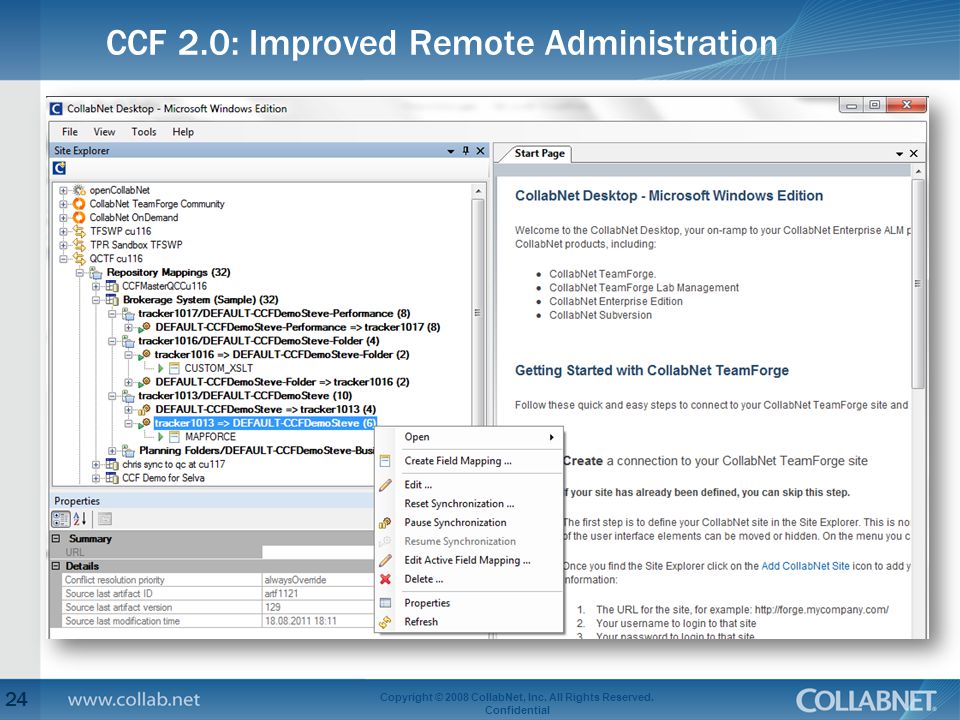Click the Alphabetical sort icon in Properties

(x=80, y=519)
